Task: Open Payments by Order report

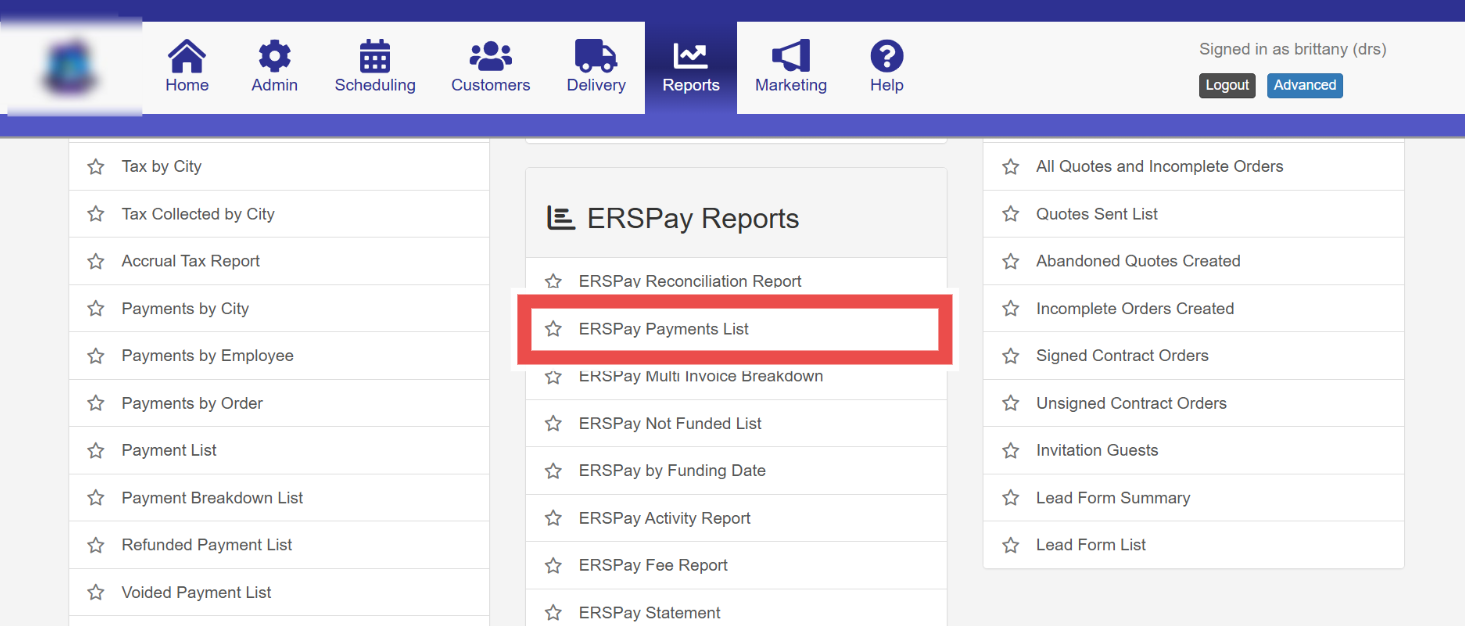Action: (192, 403)
